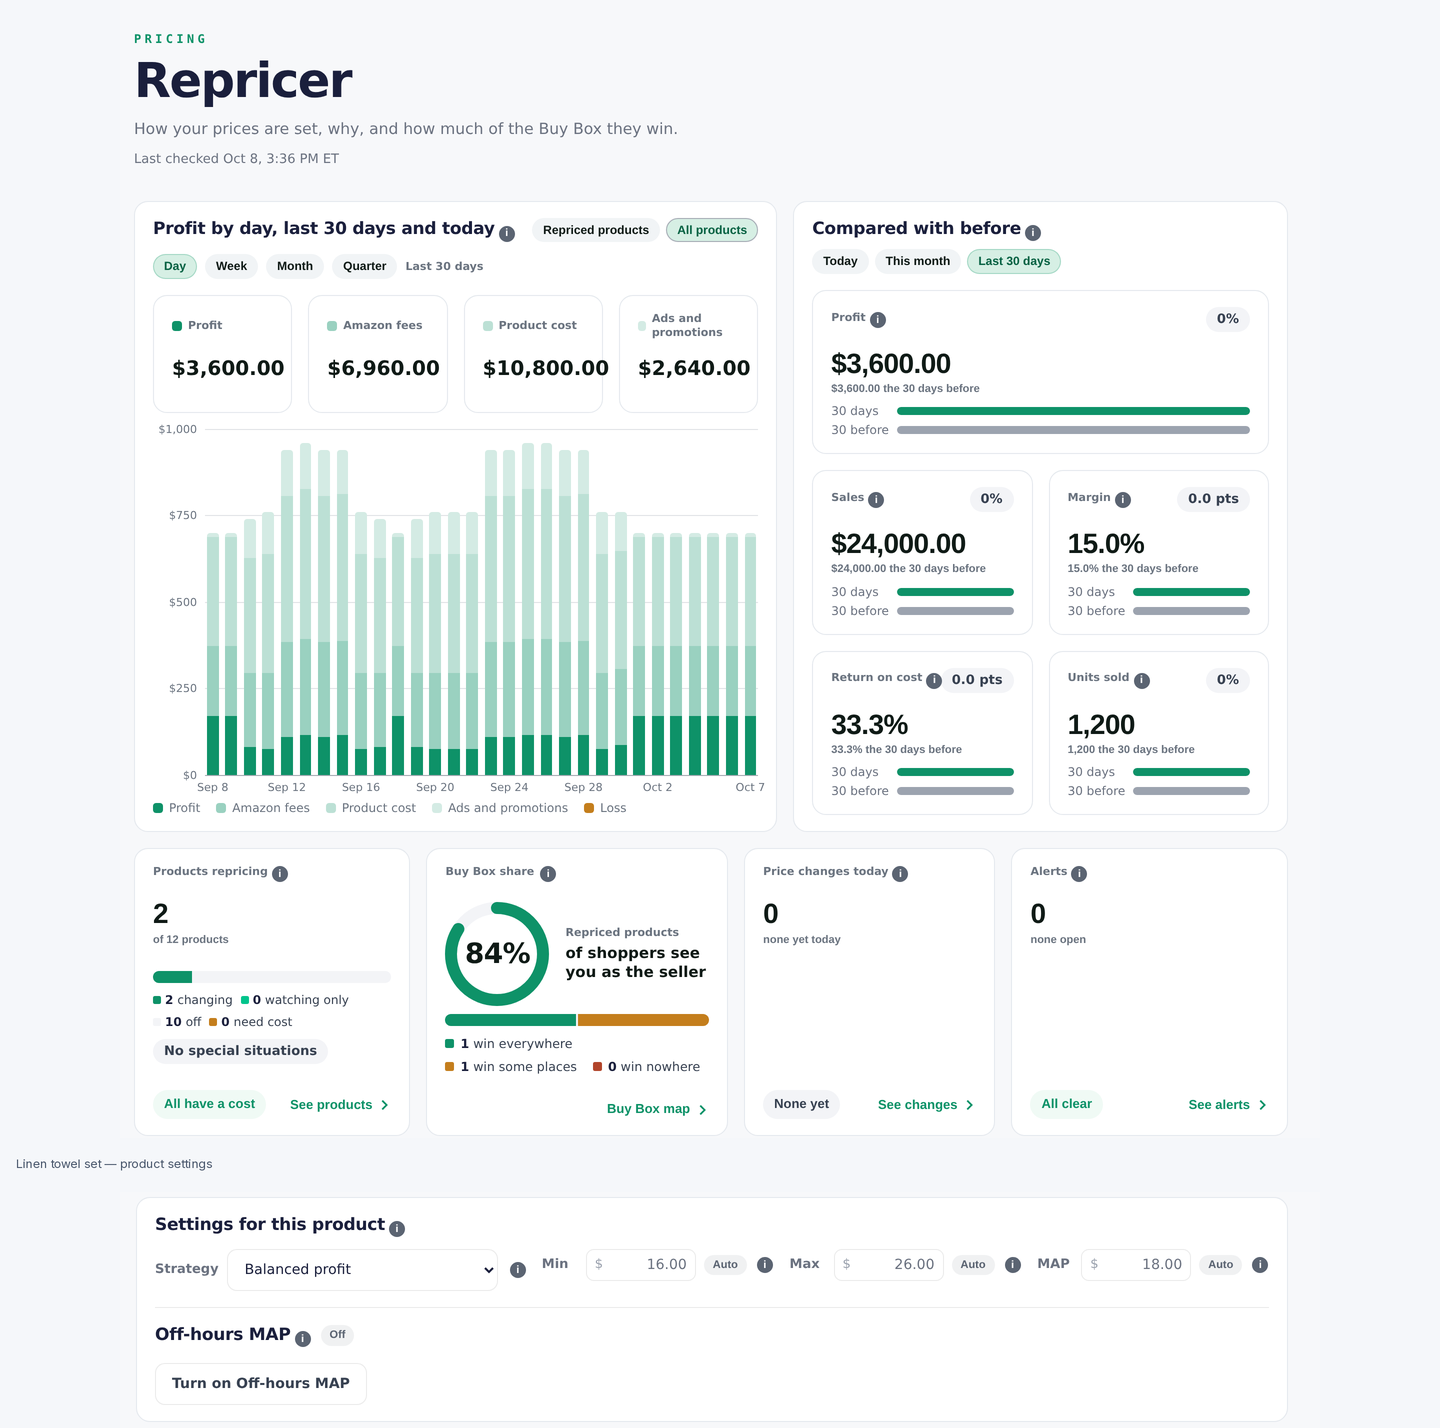Open See changes link
1440x1428 pixels.
[926, 1105]
